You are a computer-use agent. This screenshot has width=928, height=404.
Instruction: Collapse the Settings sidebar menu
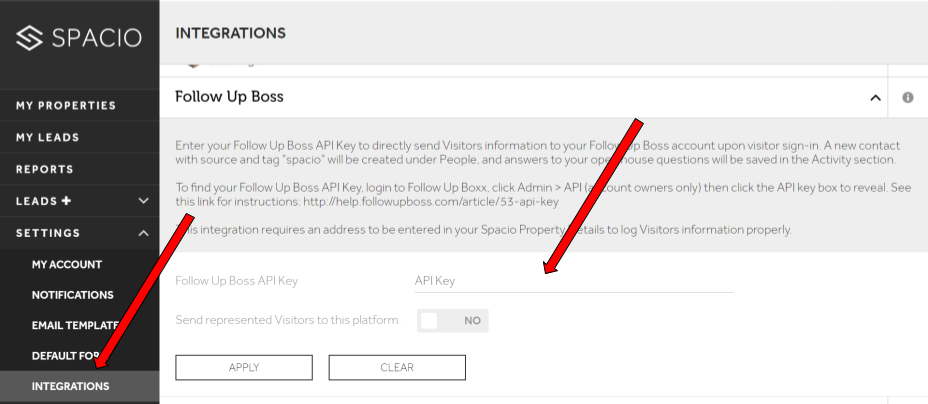pos(79,233)
